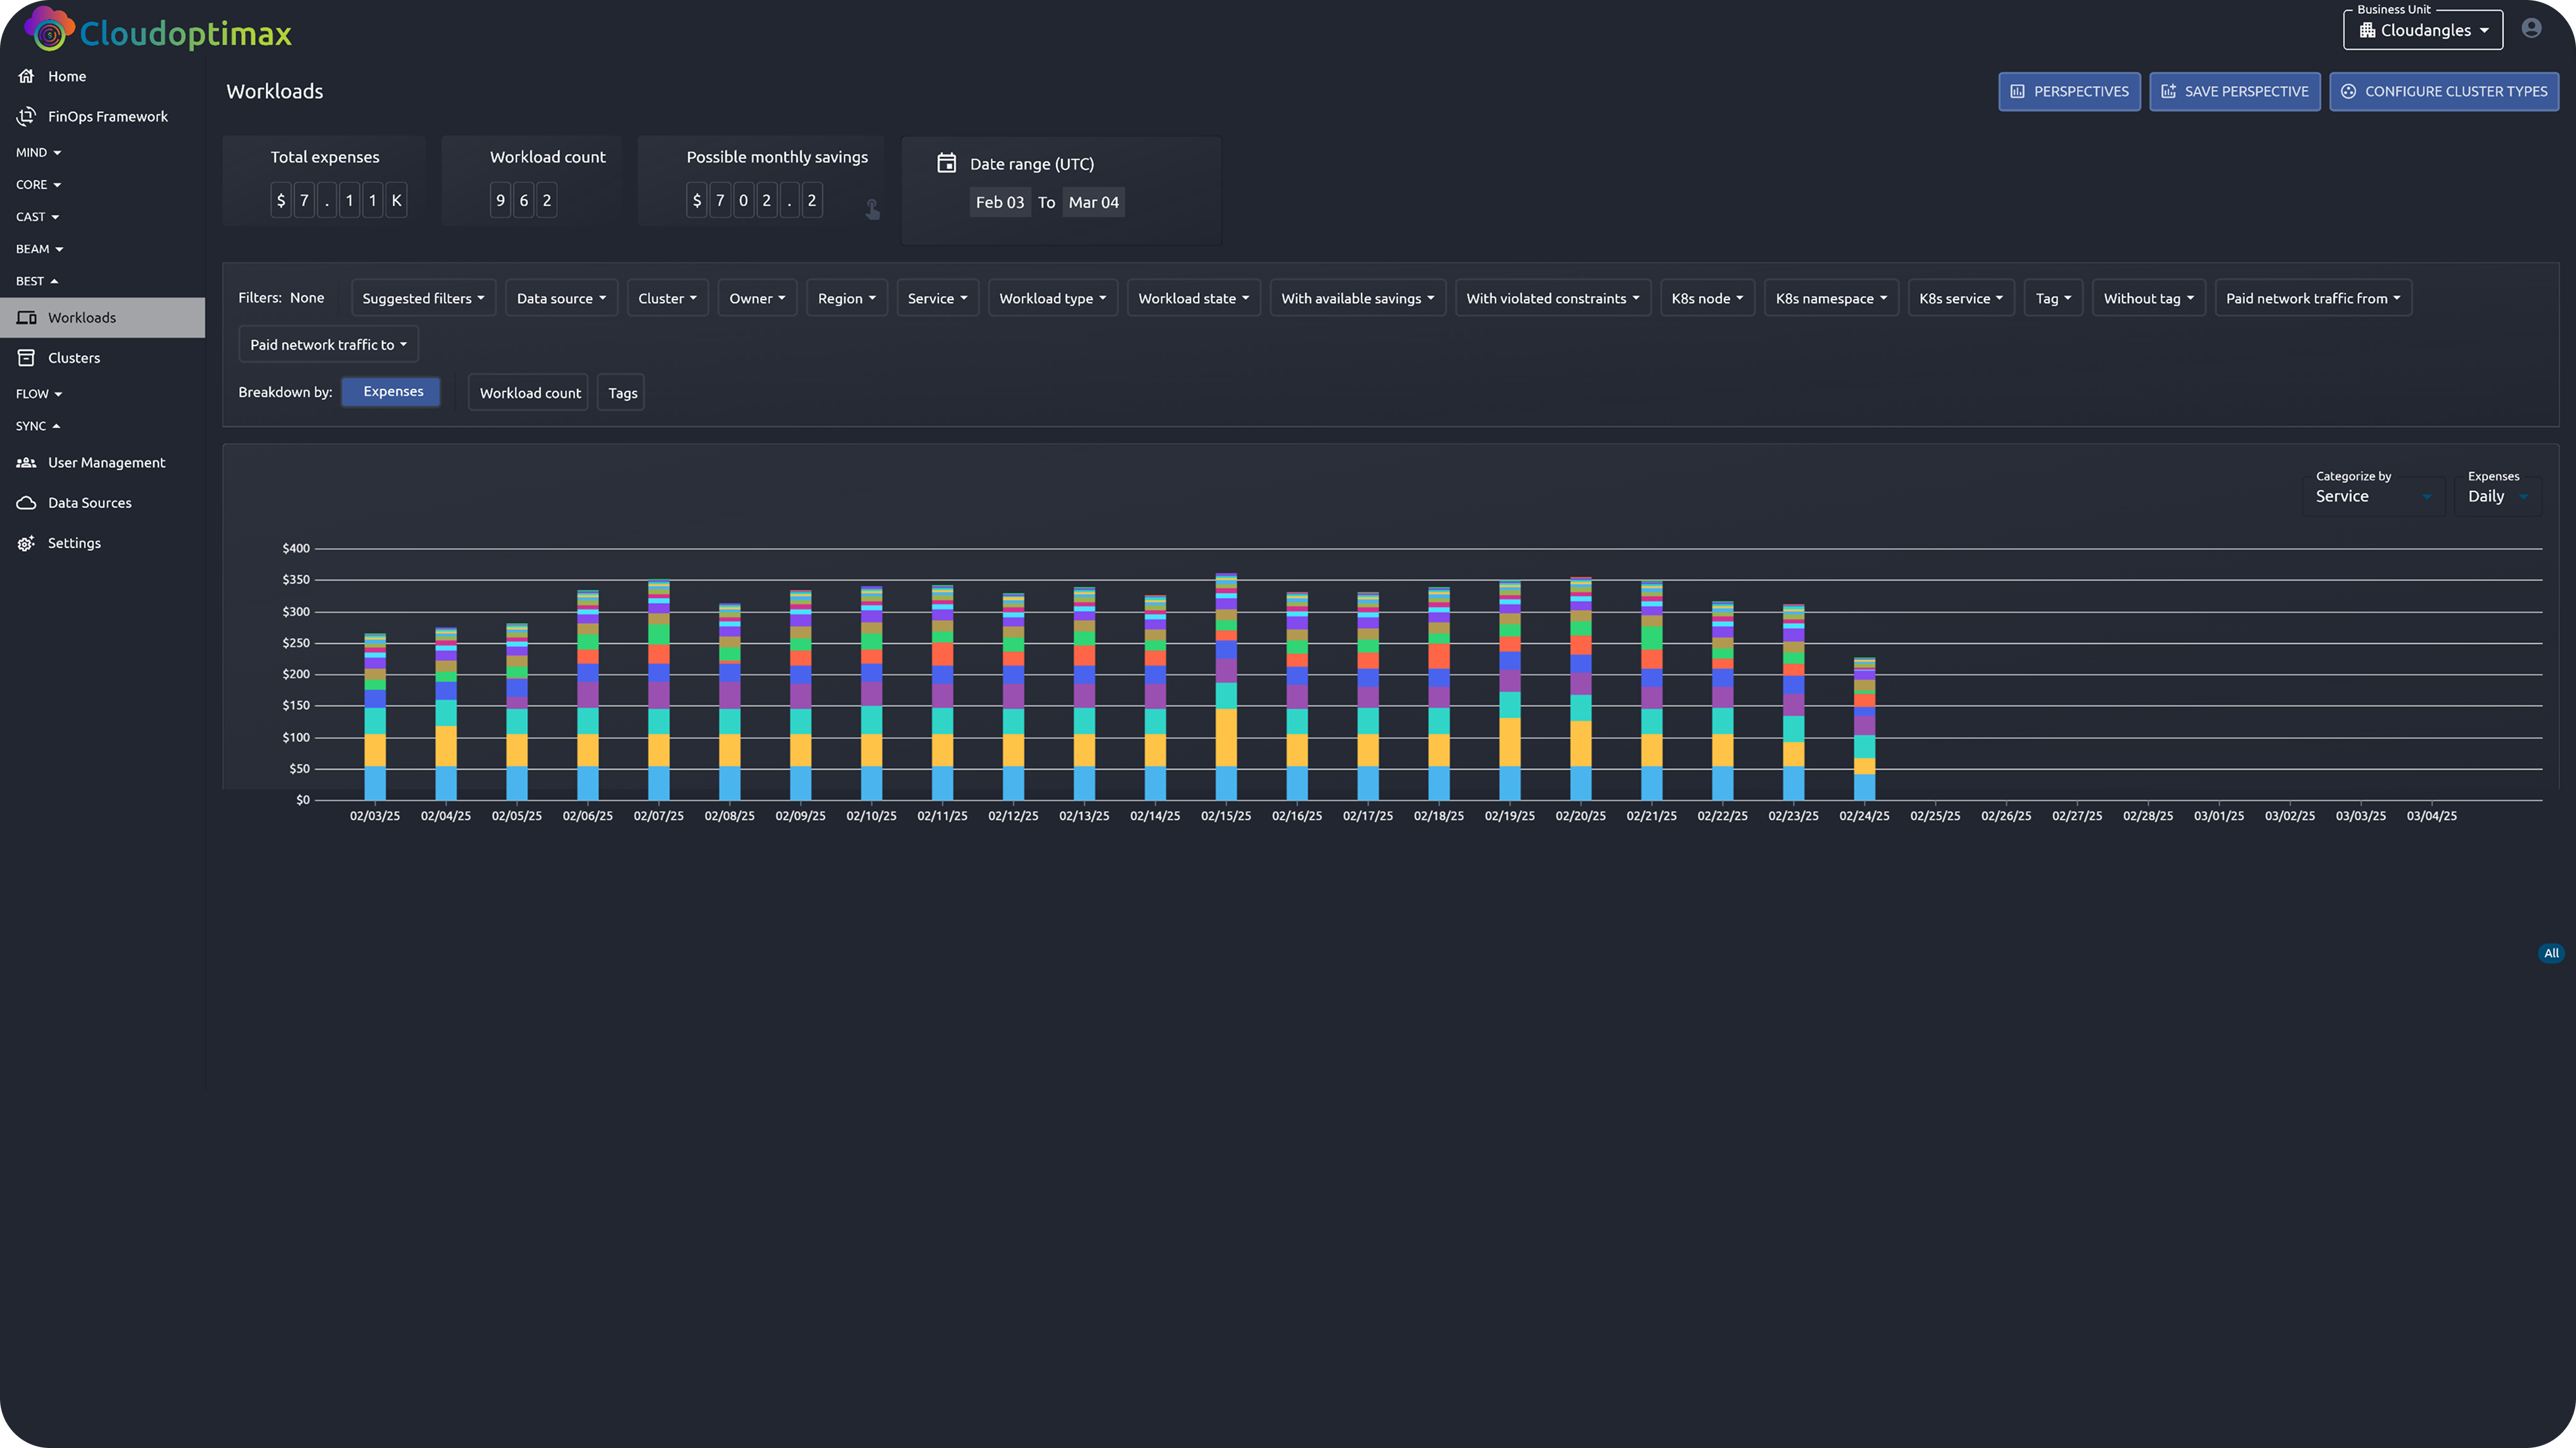Open the K8s namespace filter dropdown
The image size is (2576, 1448).
pyautogui.click(x=1831, y=298)
